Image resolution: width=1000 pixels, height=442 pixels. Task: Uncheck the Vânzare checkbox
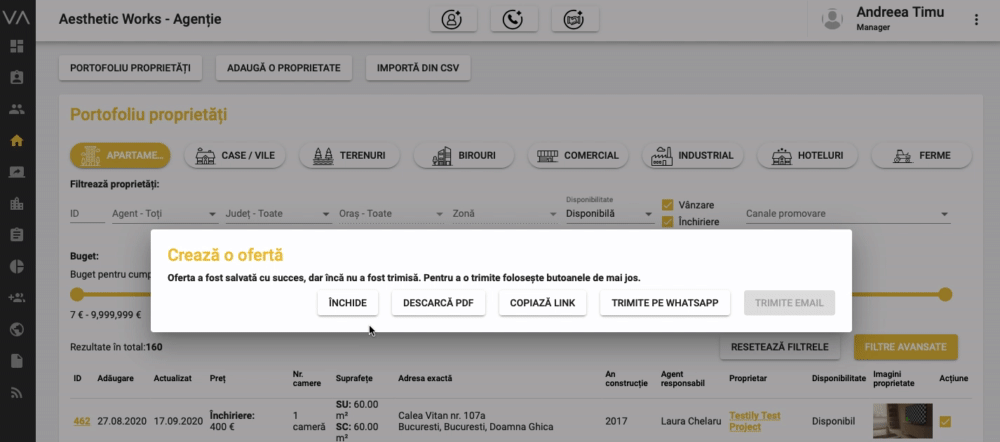[668, 205]
